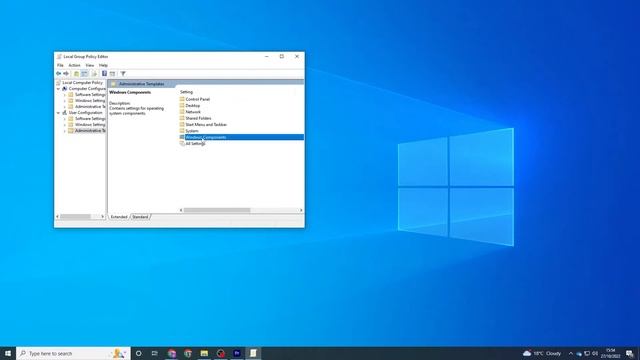640x360 pixels.
Task: Click the Back arrow in the toolbar
Action: click(58, 73)
